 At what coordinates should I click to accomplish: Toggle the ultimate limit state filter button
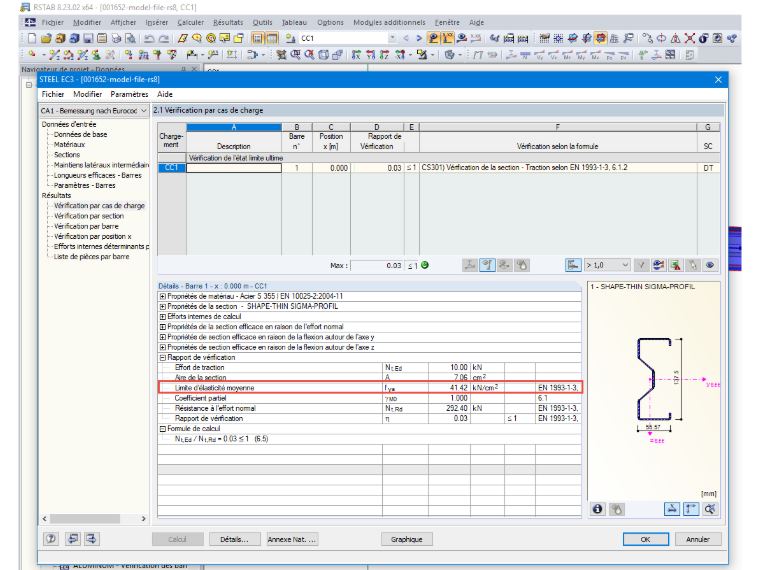click(x=470, y=265)
